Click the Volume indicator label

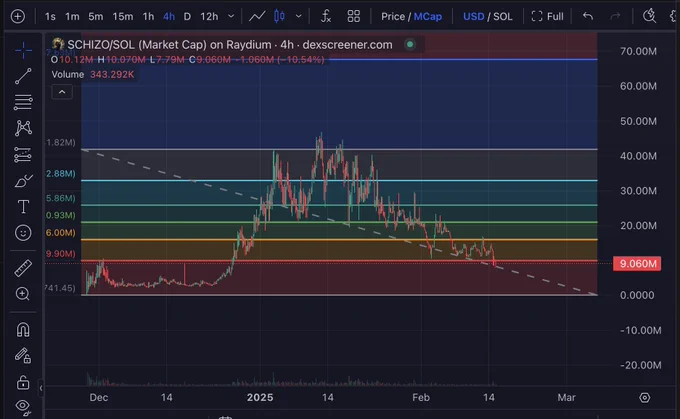click(x=68, y=74)
